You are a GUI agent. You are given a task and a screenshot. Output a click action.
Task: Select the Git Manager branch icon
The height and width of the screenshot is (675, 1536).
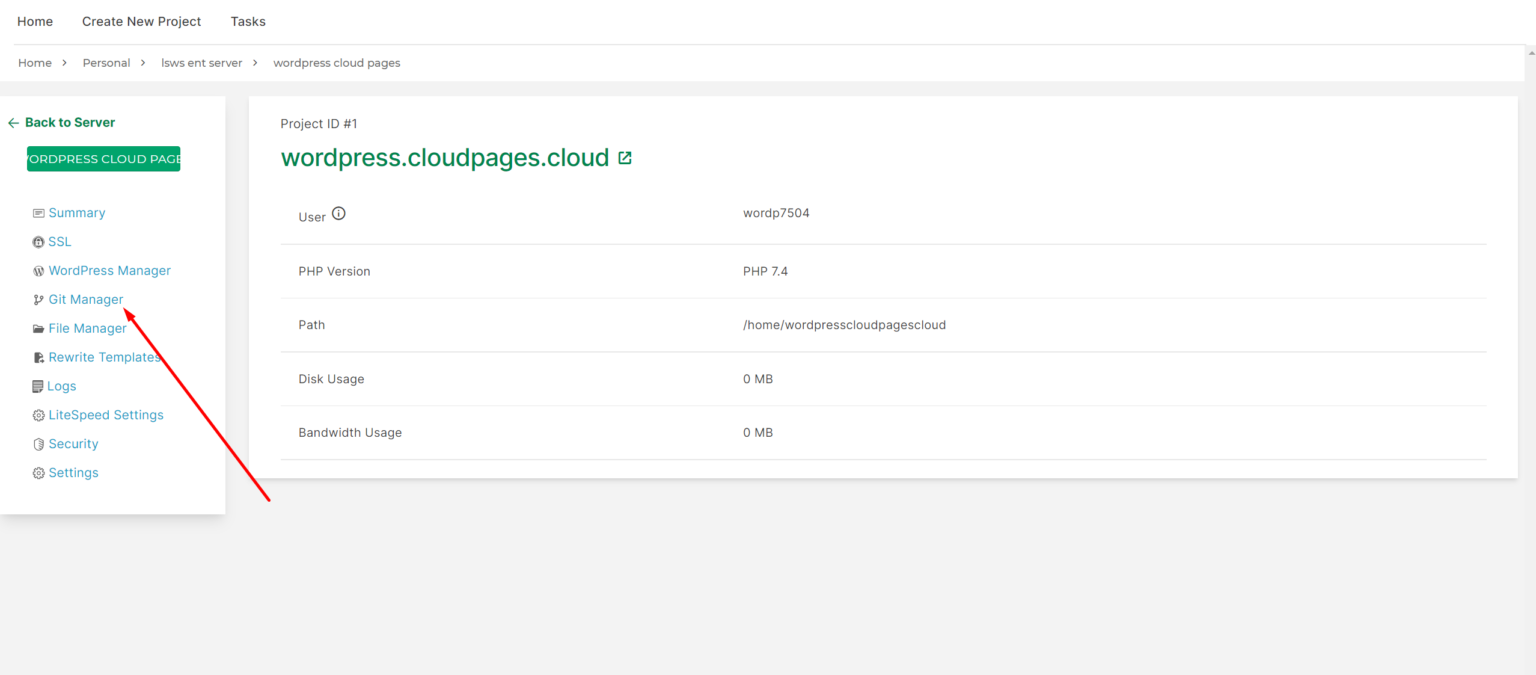pyautogui.click(x=37, y=299)
